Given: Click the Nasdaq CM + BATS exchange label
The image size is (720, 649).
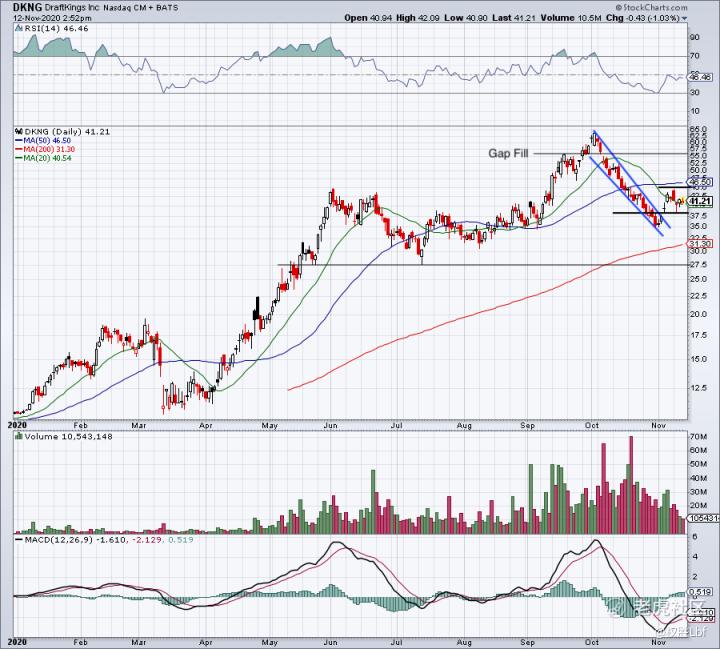Looking at the screenshot, I should point(141,8).
